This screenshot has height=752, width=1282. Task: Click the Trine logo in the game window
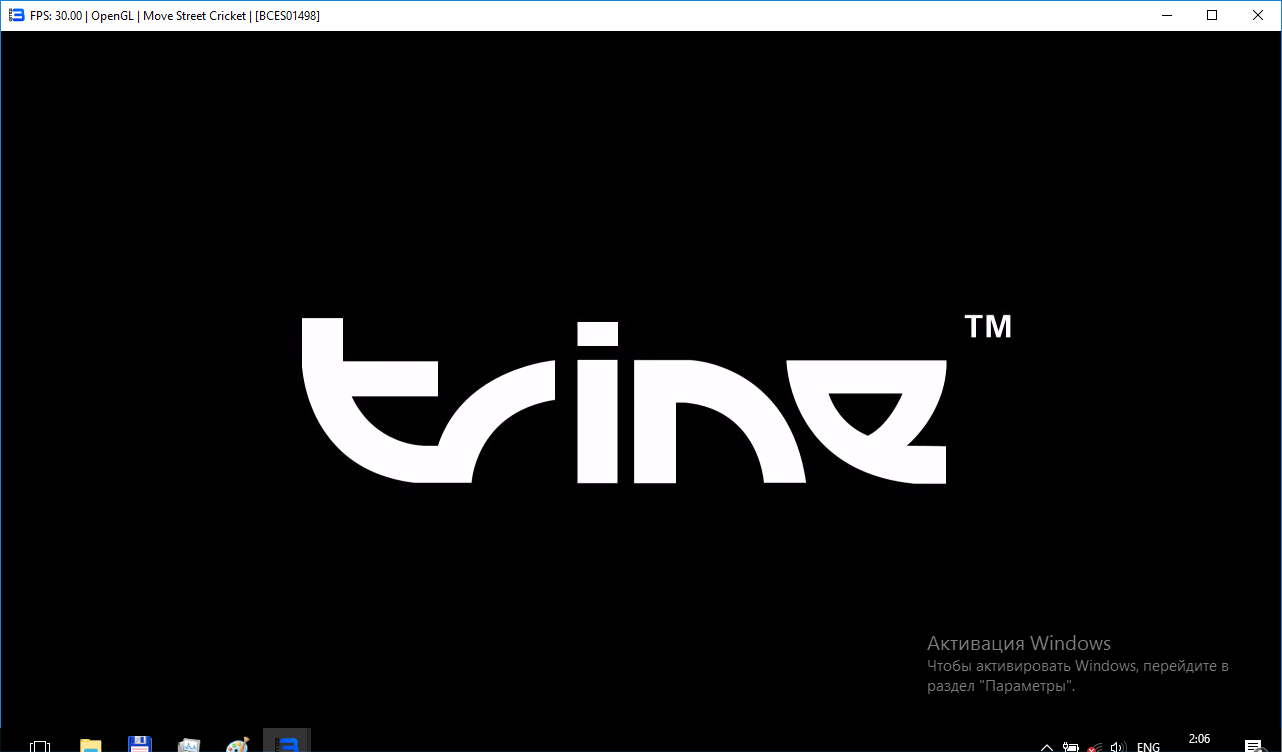coord(624,401)
